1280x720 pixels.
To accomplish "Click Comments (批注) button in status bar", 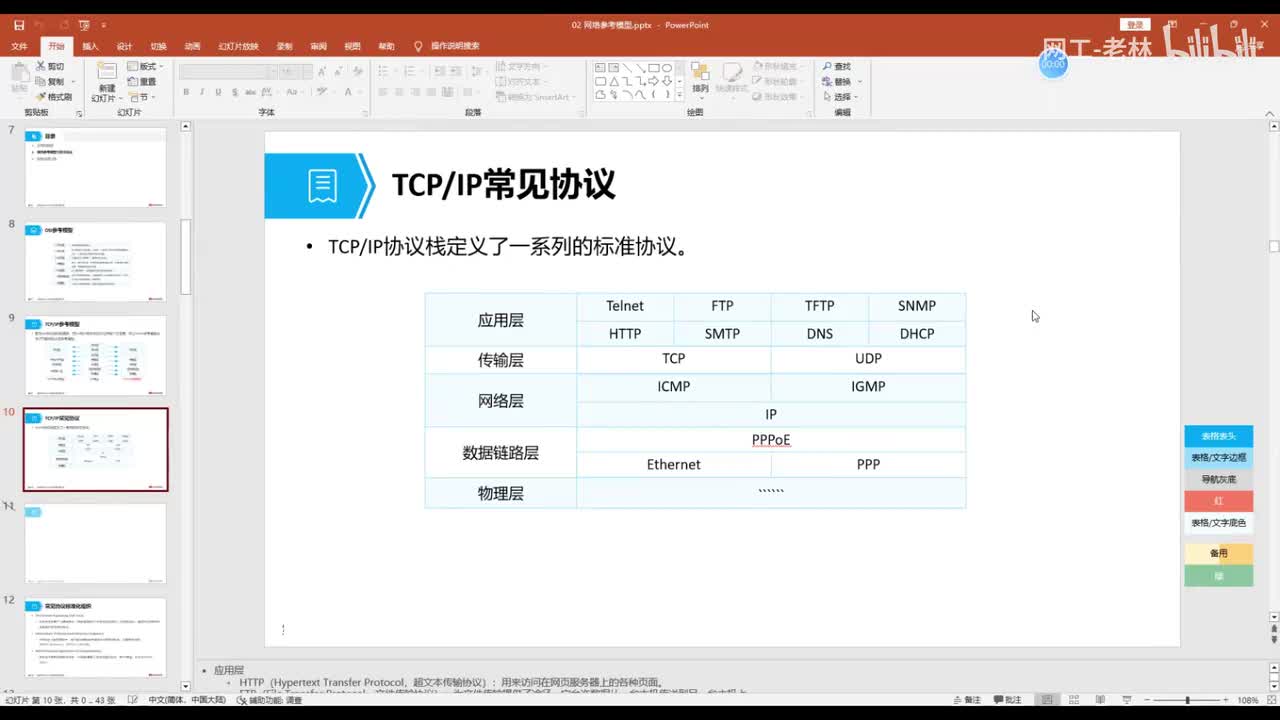I will coord(1006,700).
